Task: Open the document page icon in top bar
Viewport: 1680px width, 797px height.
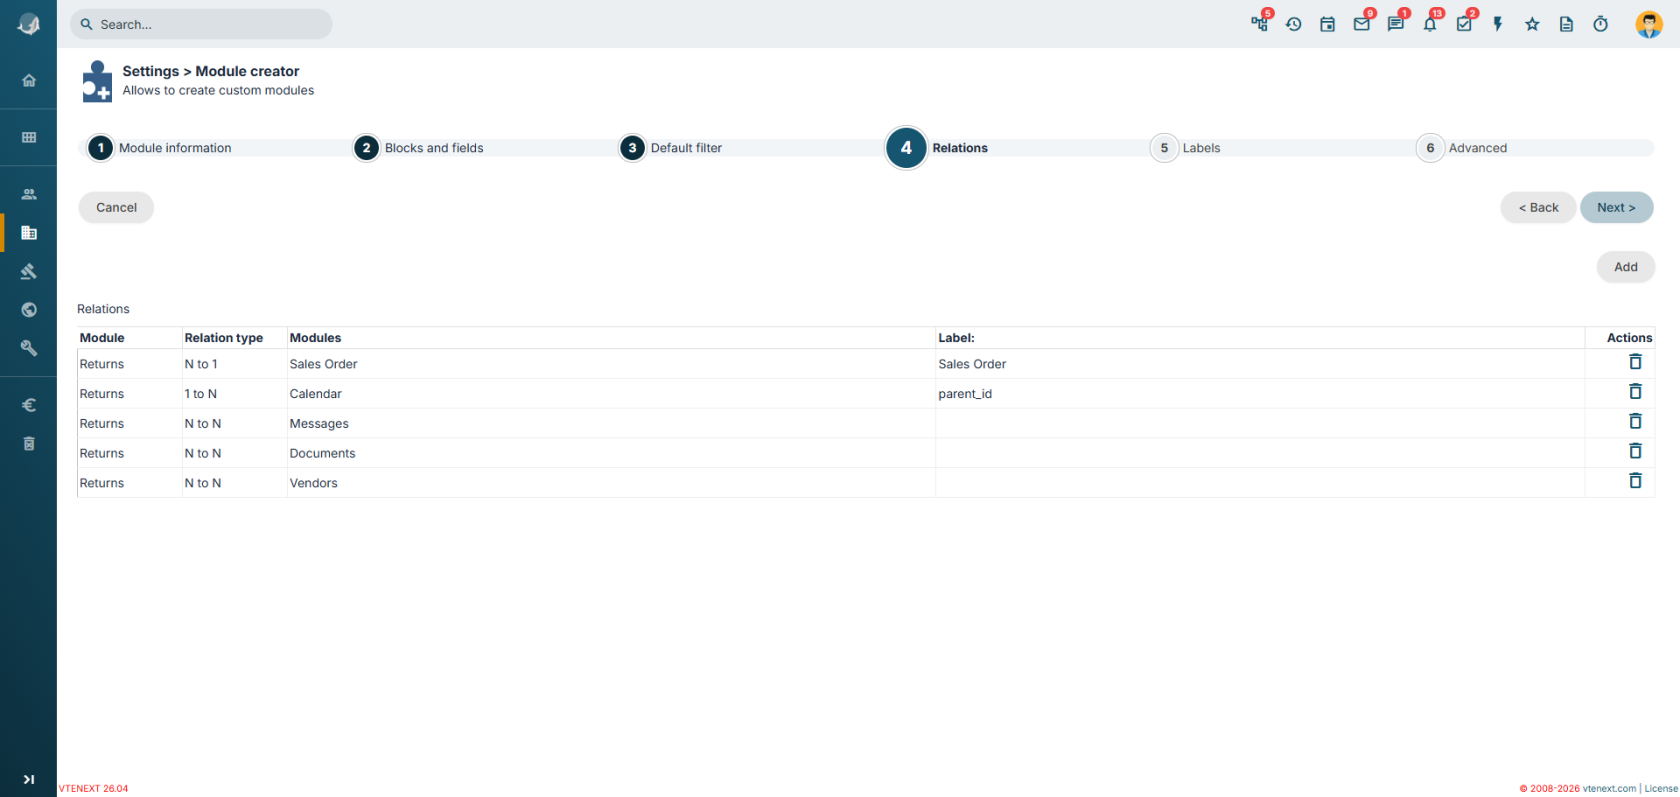Action: [1566, 24]
